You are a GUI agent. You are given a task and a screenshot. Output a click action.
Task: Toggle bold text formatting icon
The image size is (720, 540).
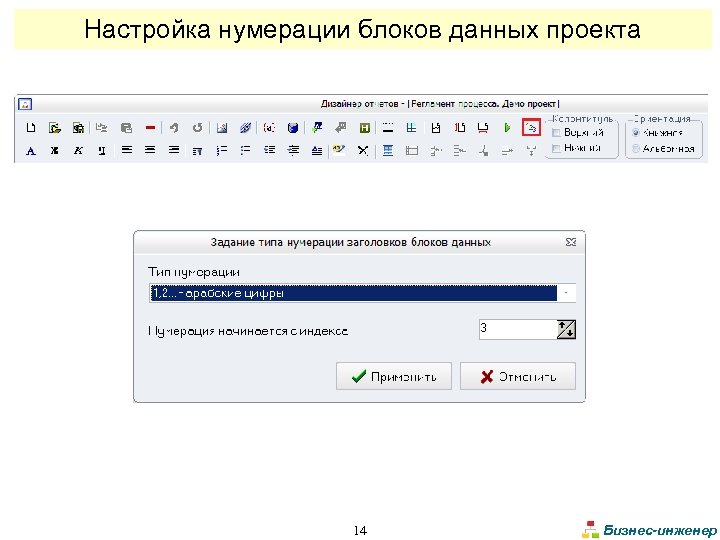(x=55, y=151)
